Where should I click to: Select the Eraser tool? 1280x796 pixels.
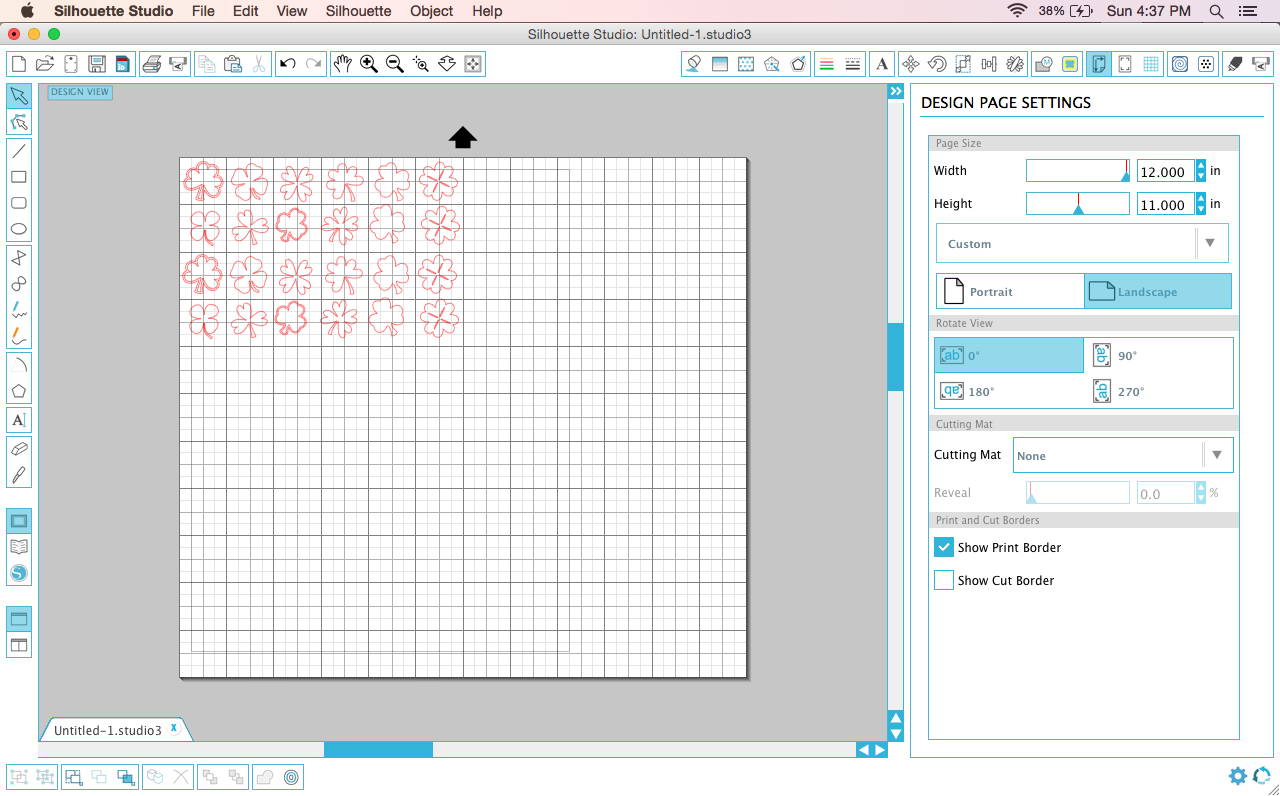19,449
